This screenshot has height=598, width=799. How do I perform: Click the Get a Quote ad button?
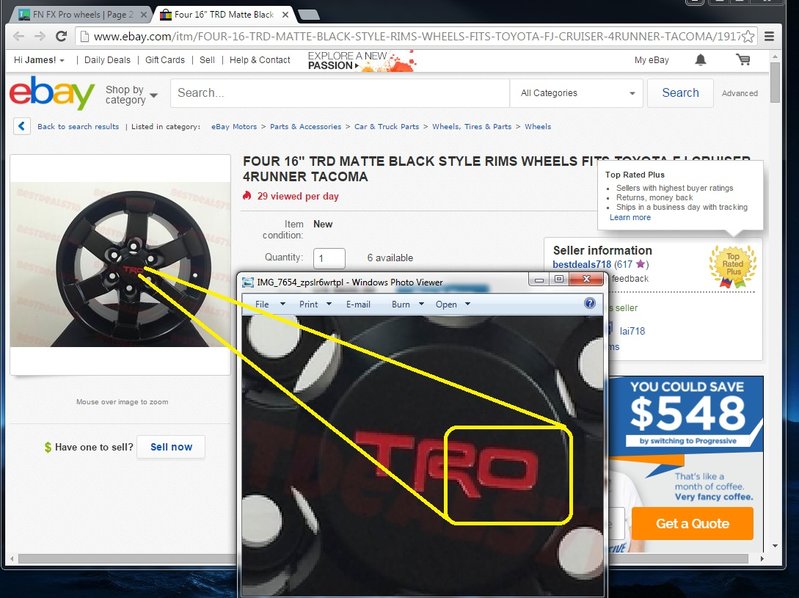(693, 524)
